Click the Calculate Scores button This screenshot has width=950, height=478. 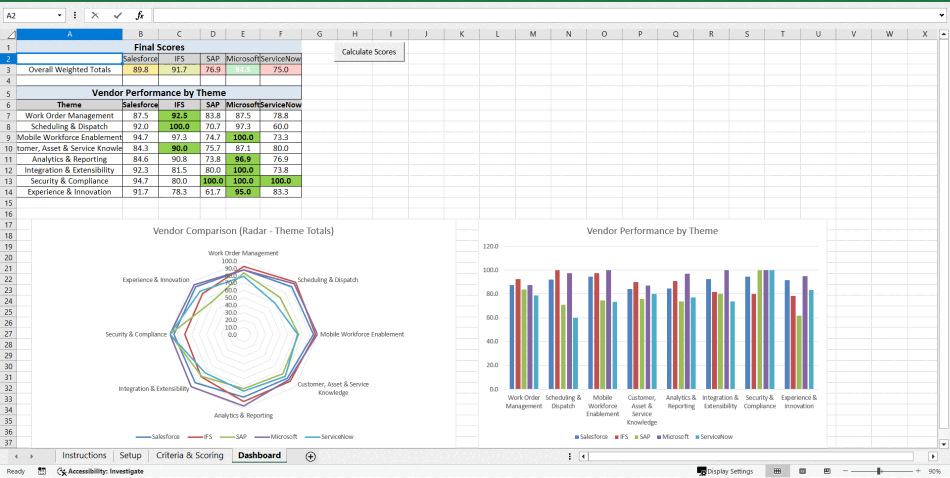(x=369, y=52)
